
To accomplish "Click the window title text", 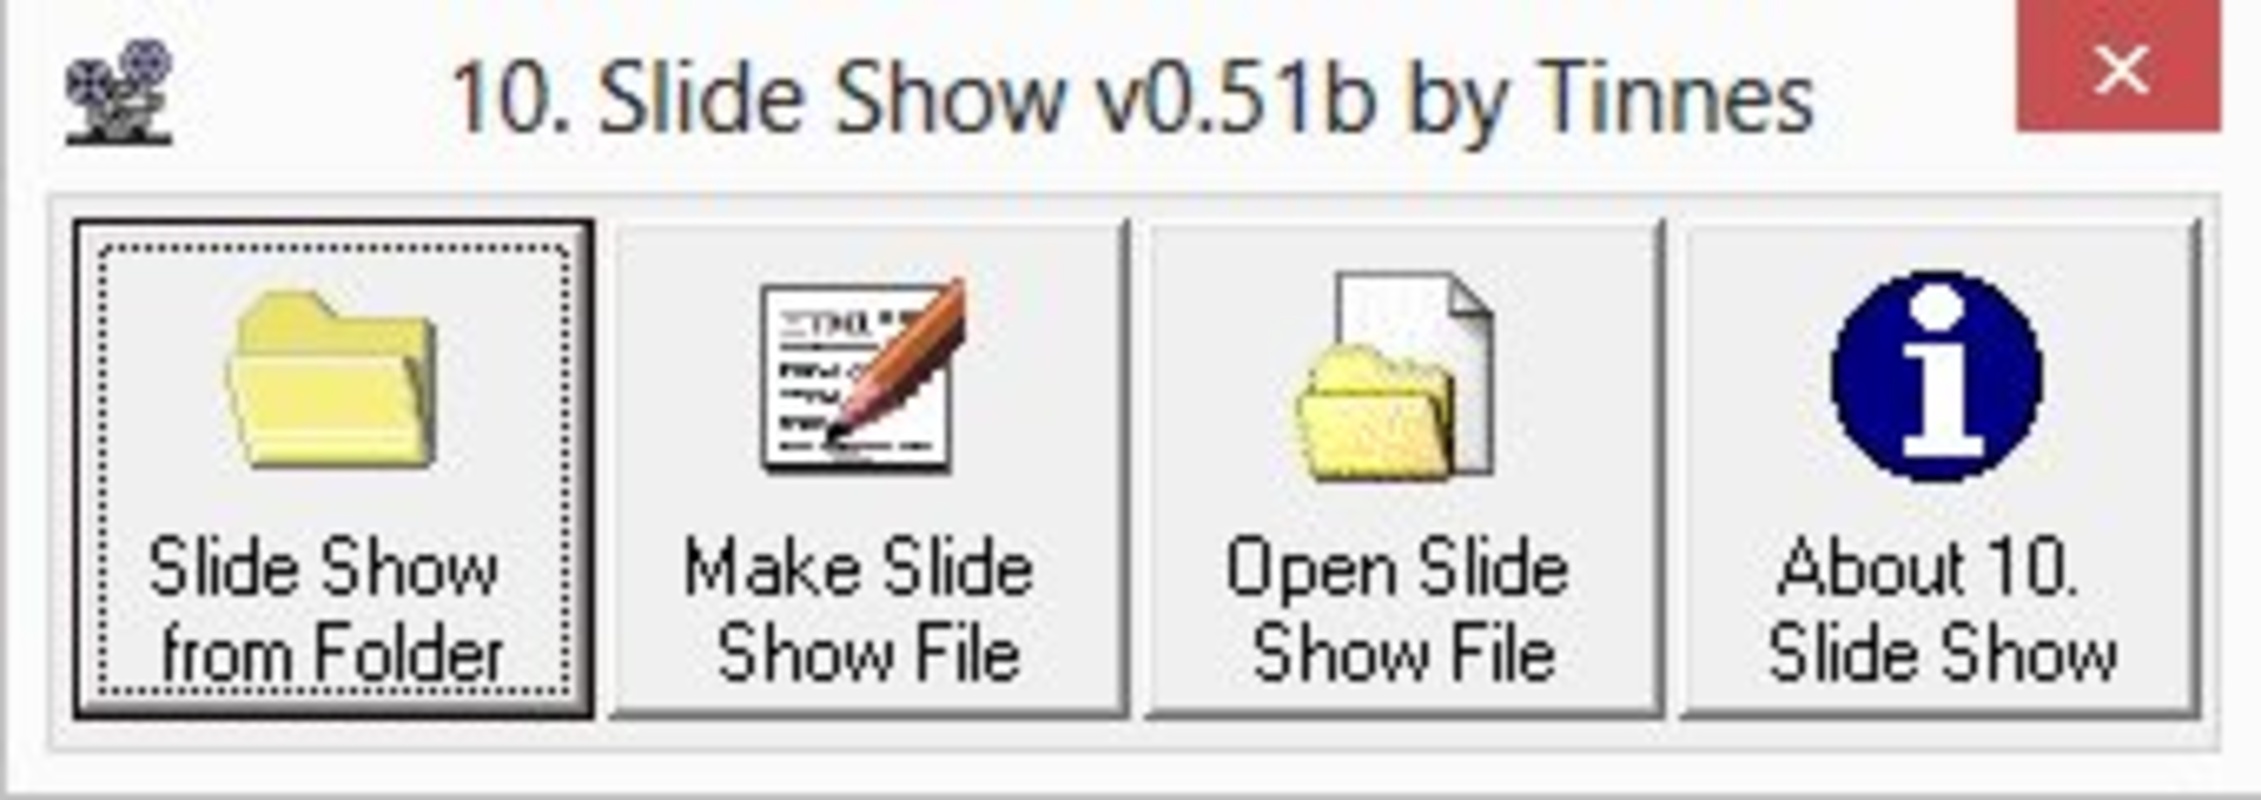I will [1132, 98].
